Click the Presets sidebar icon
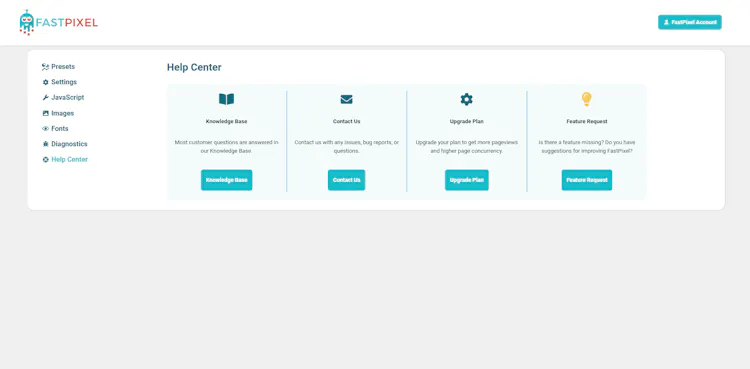750x369 pixels. click(45, 67)
